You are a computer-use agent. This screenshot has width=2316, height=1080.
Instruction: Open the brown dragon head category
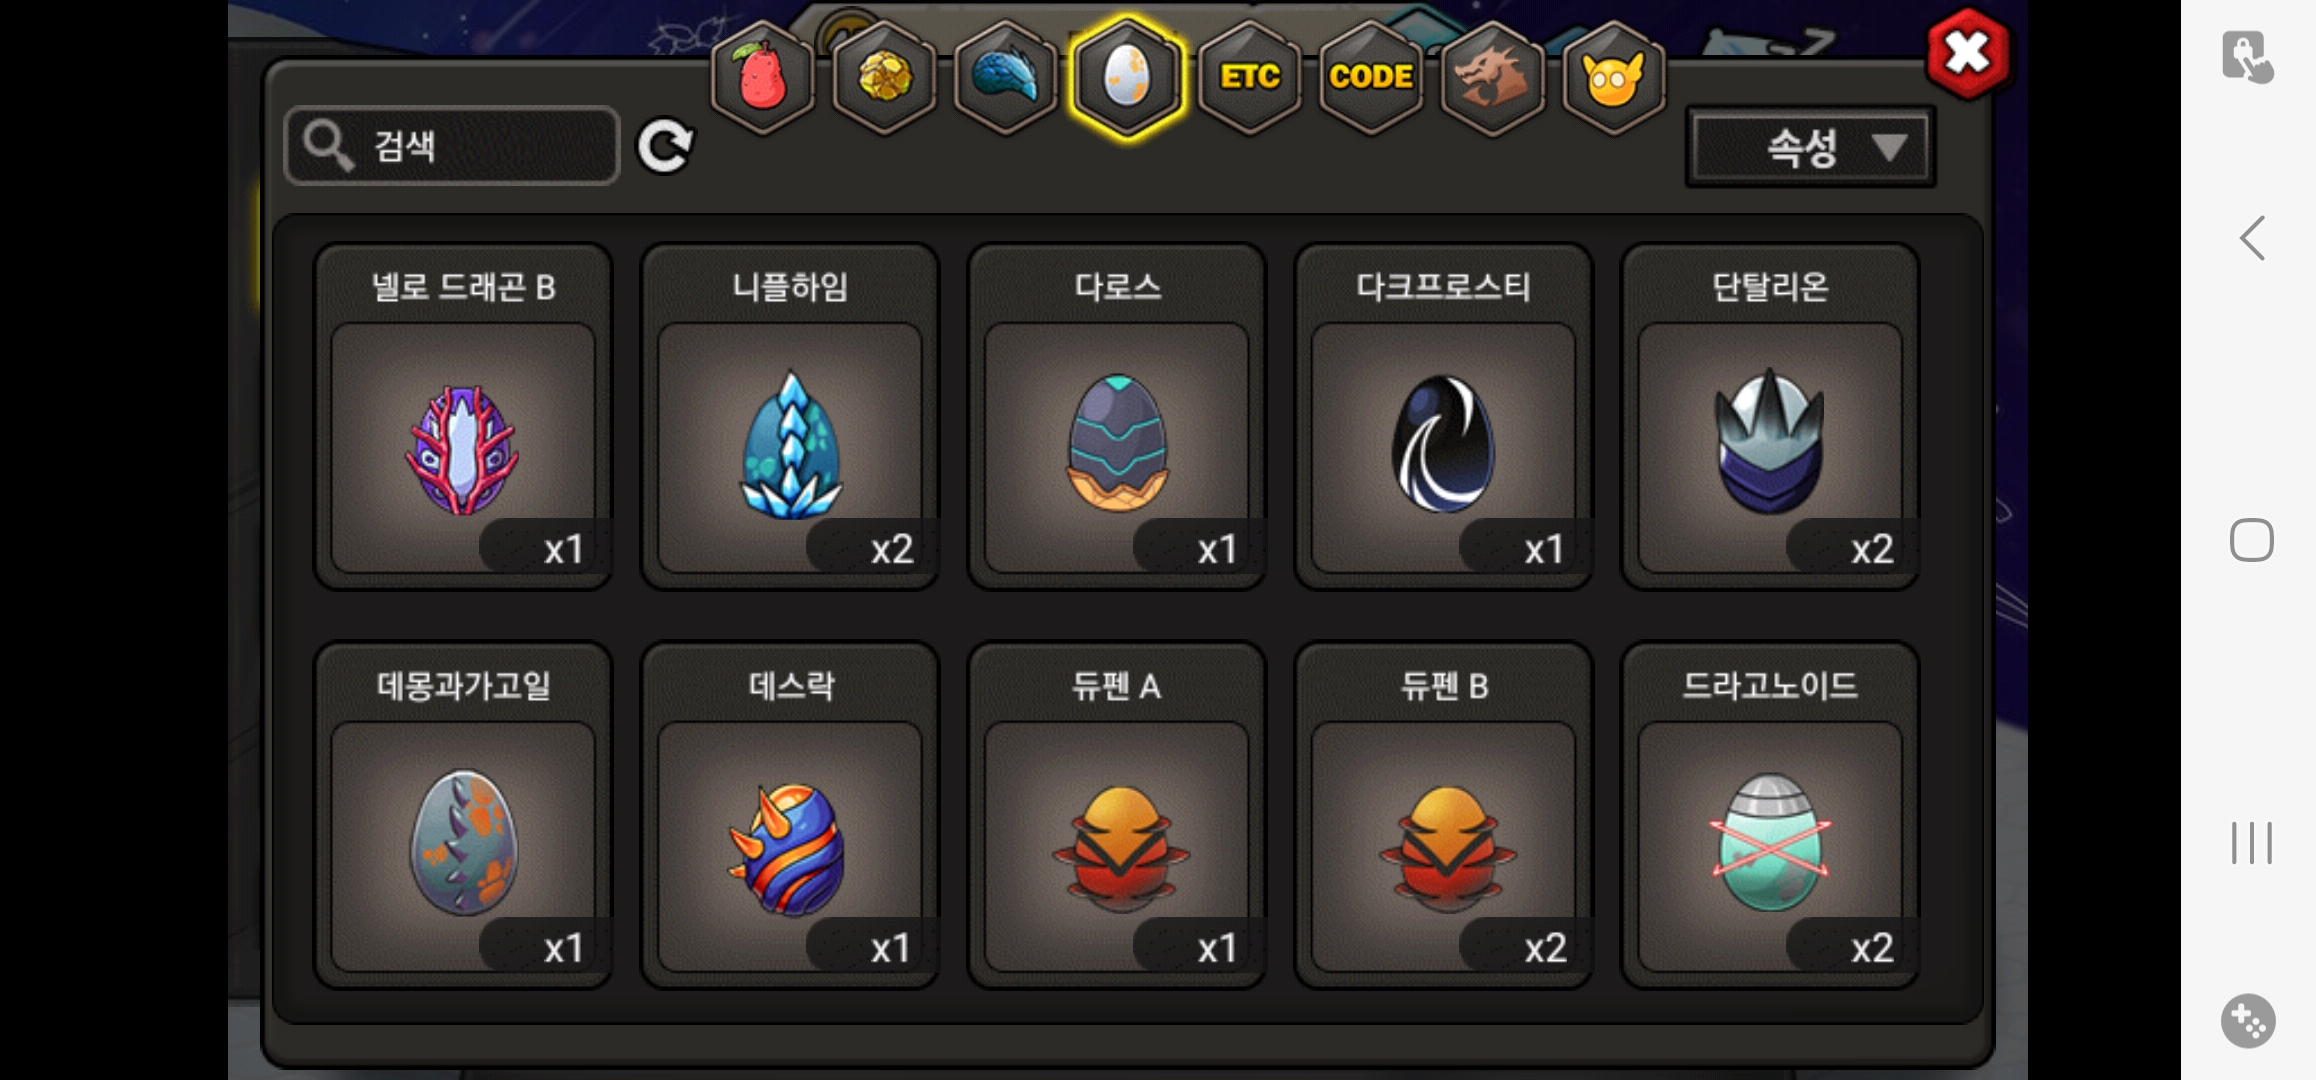[x=1492, y=77]
